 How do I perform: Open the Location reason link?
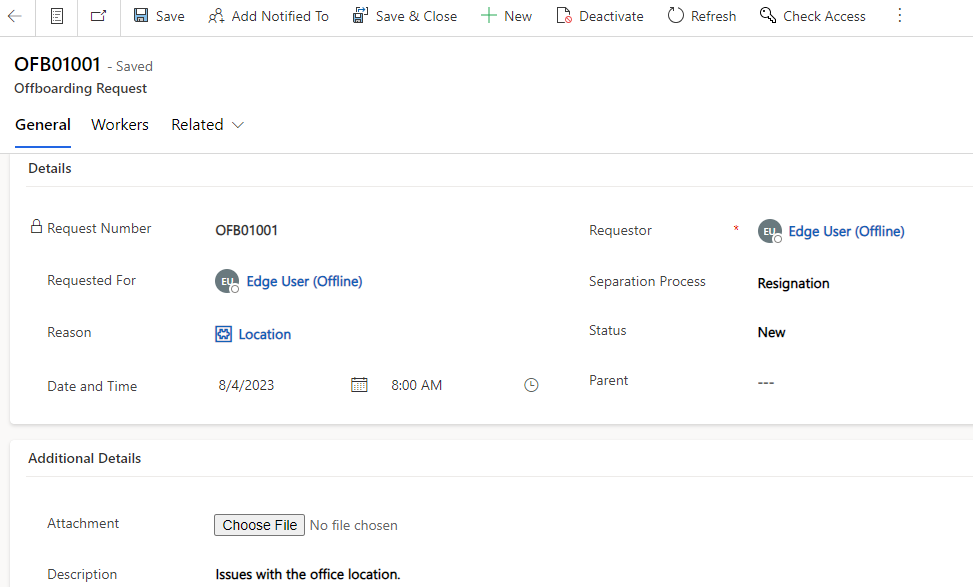pos(264,334)
